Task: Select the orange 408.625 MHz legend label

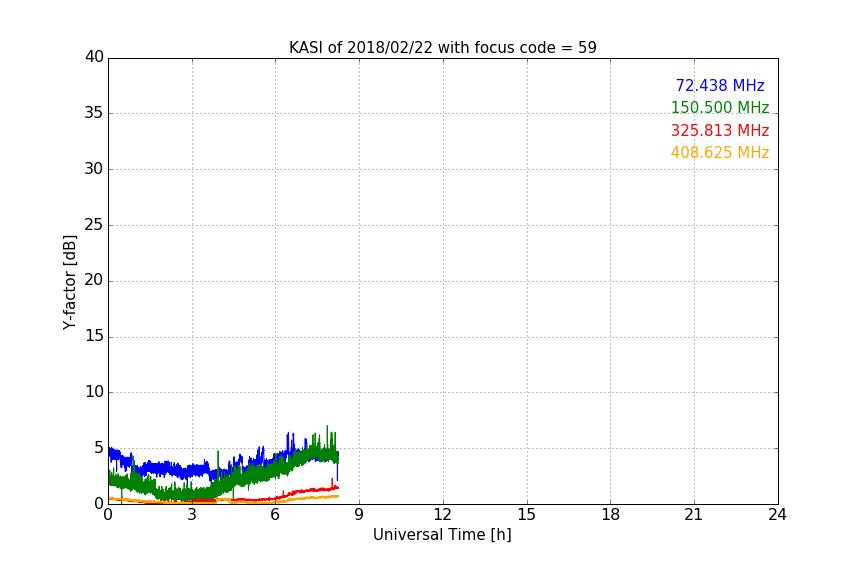Action: click(x=720, y=153)
